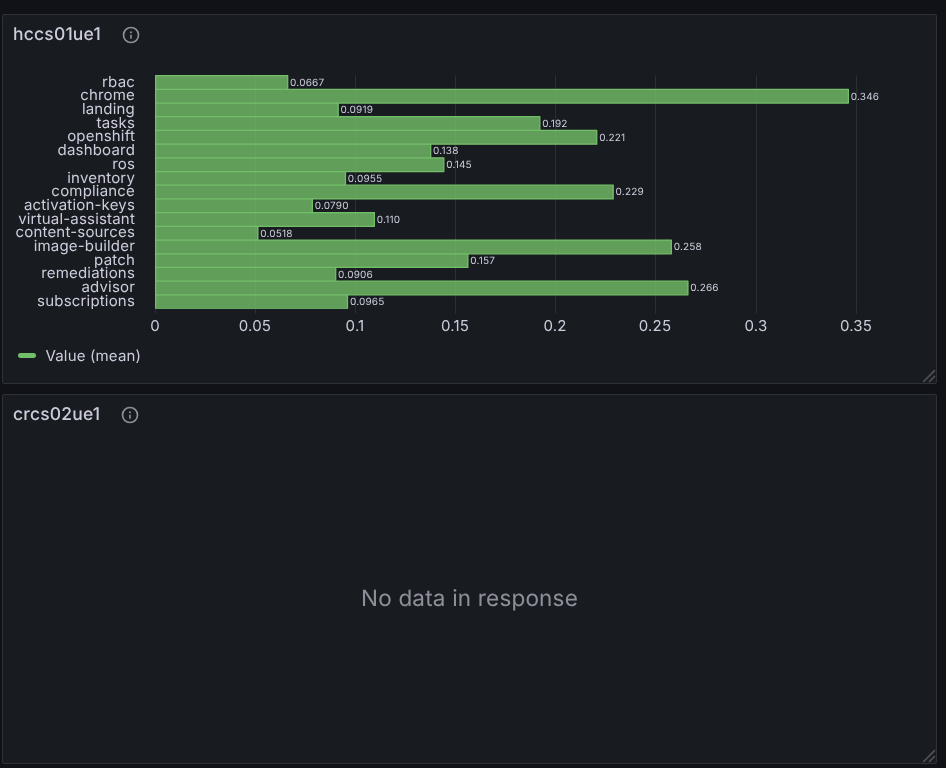Select the subscriptions bar at 0.0965
The image size is (946, 768).
coord(252,302)
